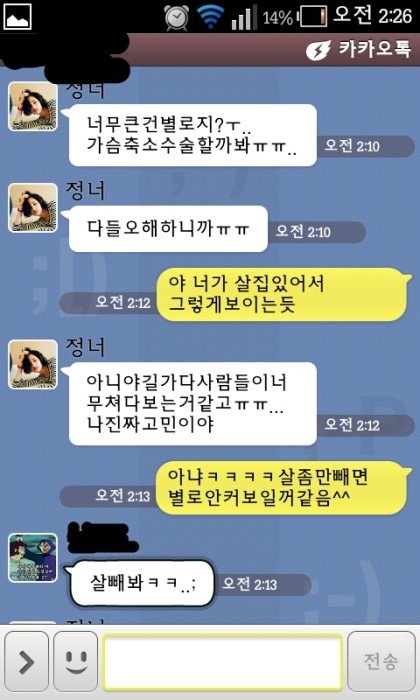Tap the 가슴축소수술할까봐 message bubble

pyautogui.click(x=191, y=135)
